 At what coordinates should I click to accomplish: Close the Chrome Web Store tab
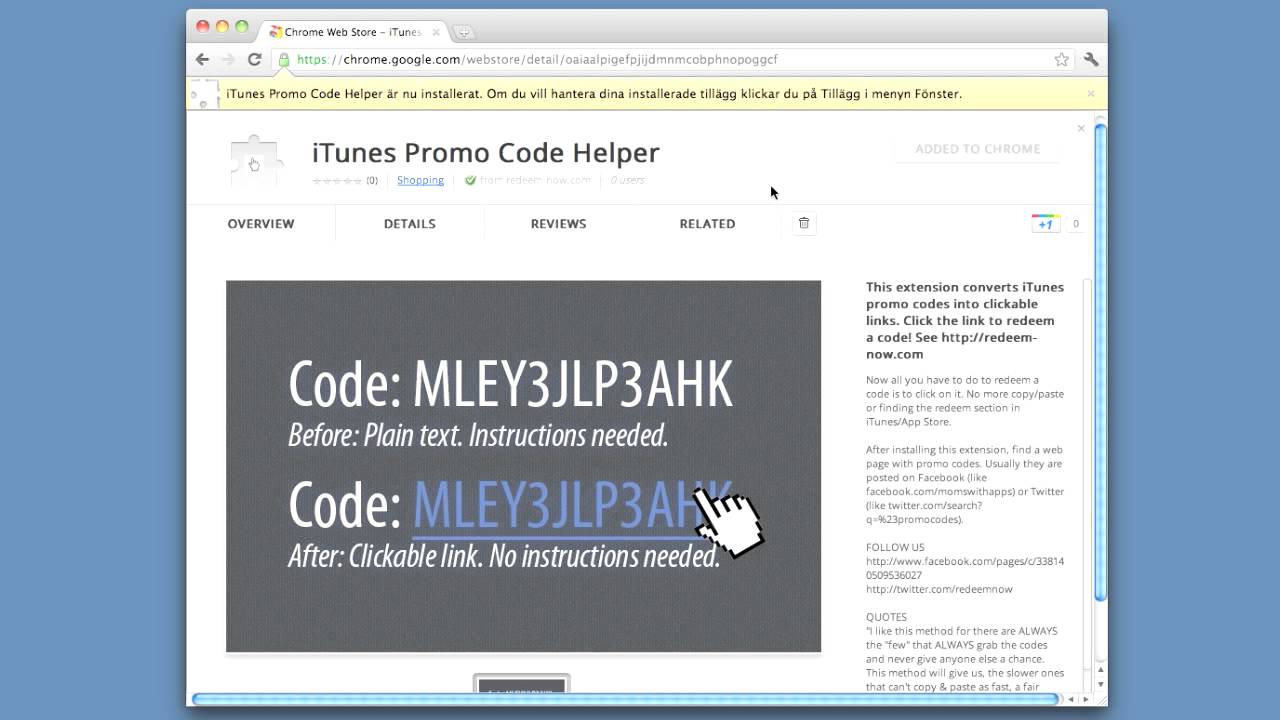click(x=436, y=32)
